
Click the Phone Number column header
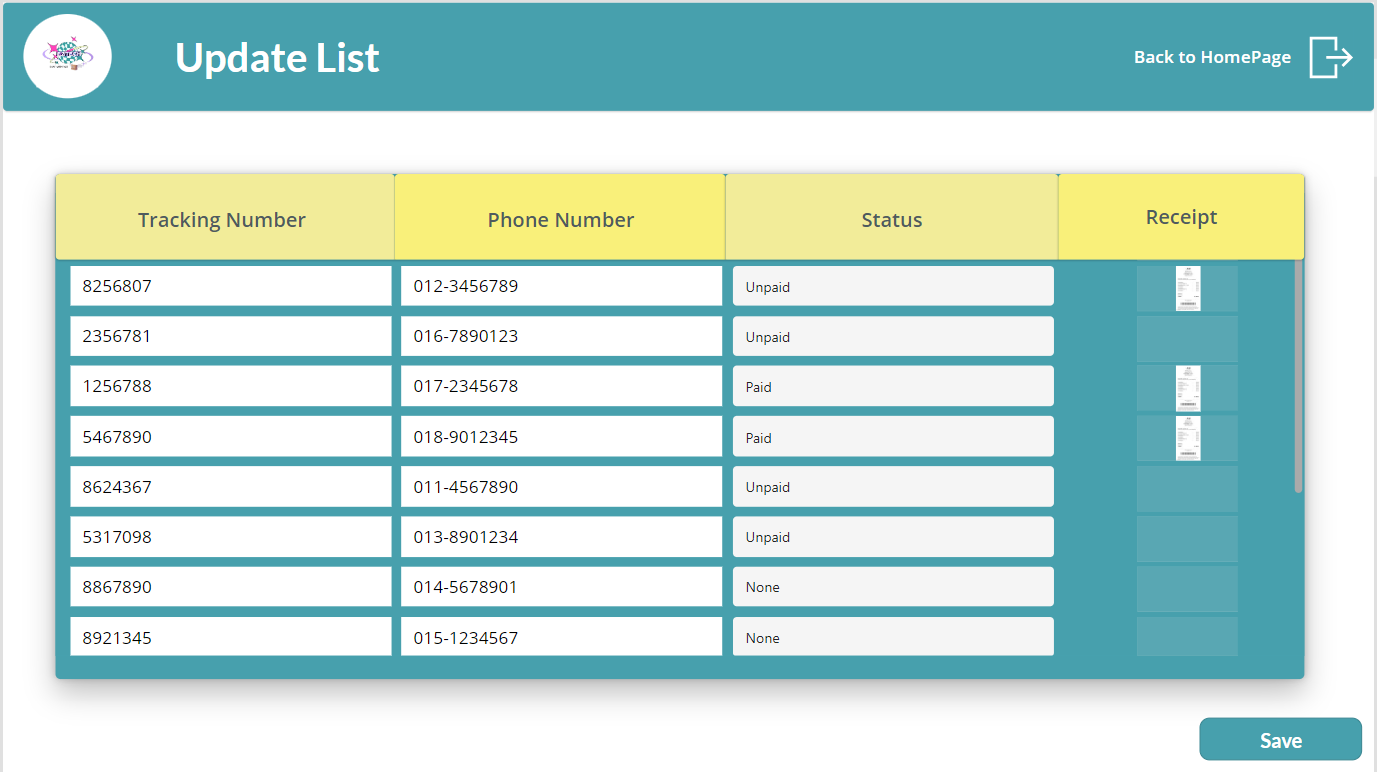coord(560,219)
